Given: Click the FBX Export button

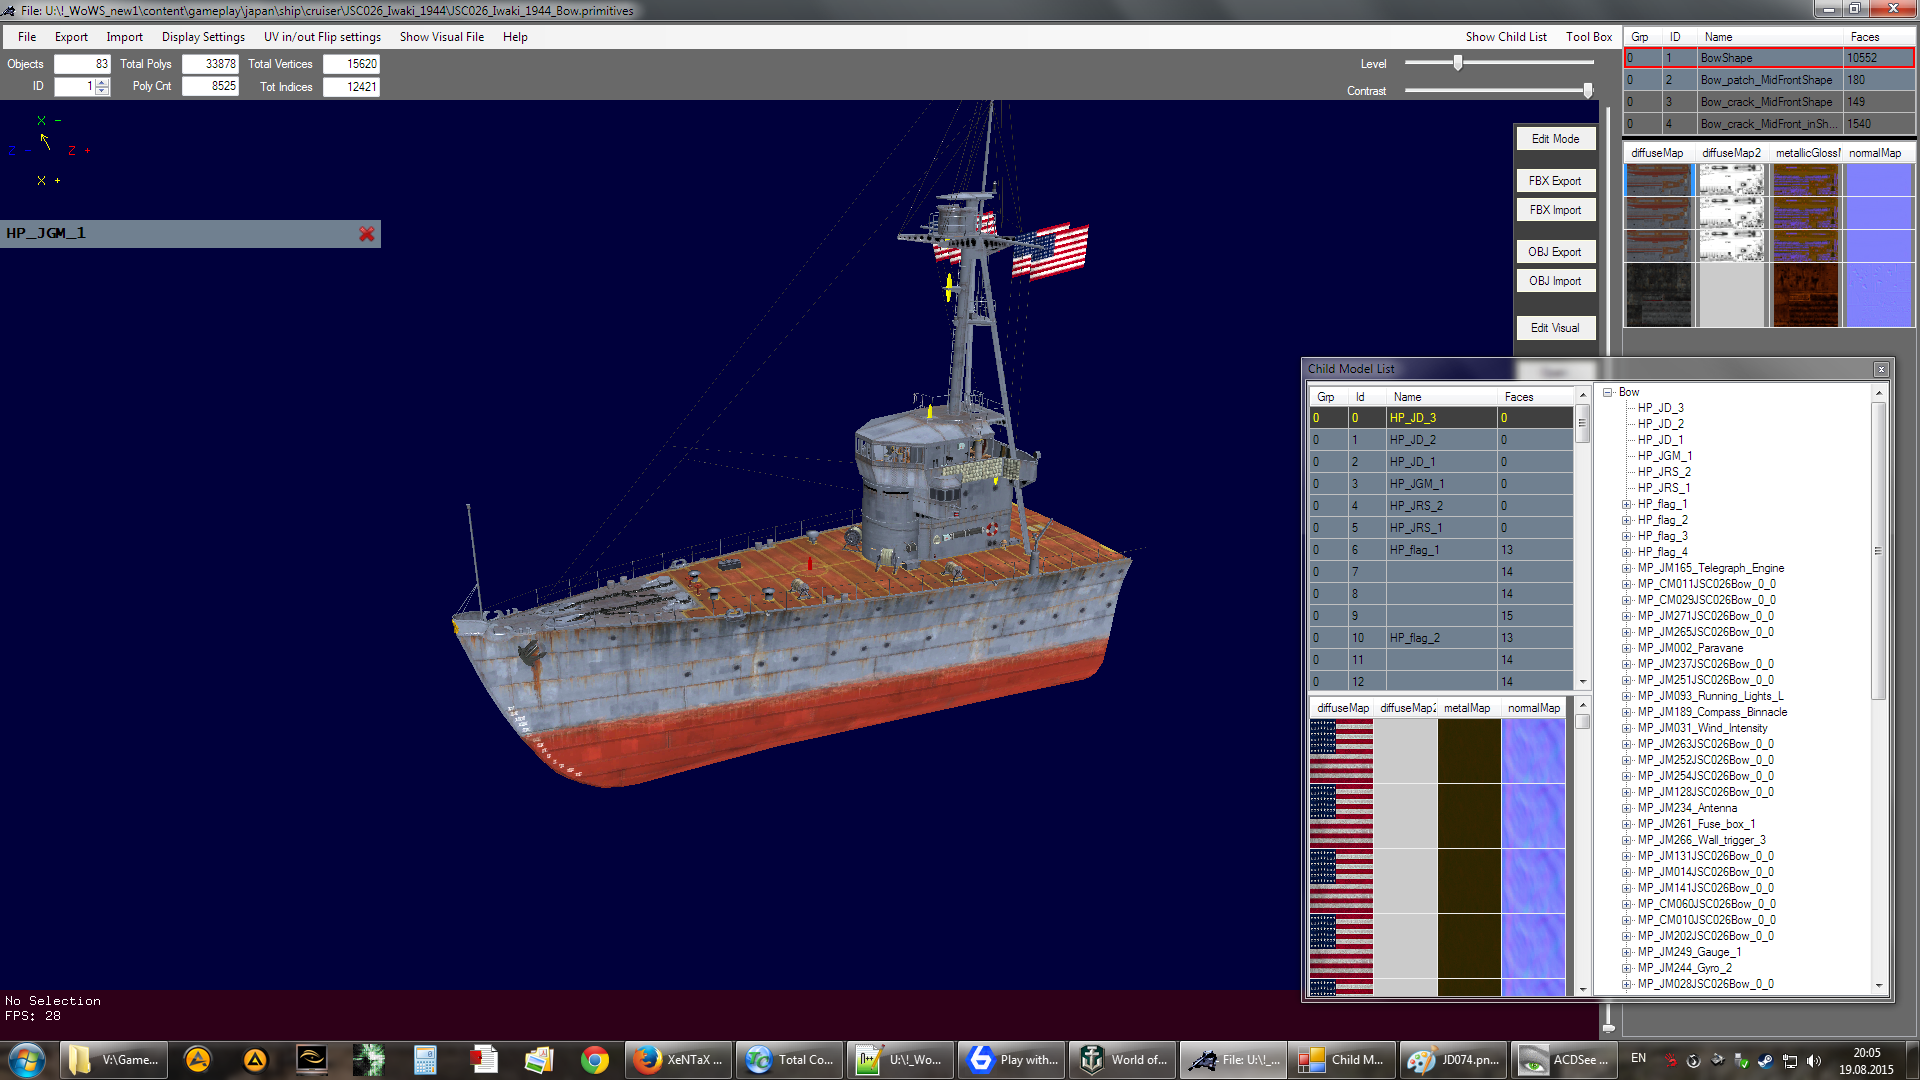Looking at the screenshot, I should pos(1554,181).
